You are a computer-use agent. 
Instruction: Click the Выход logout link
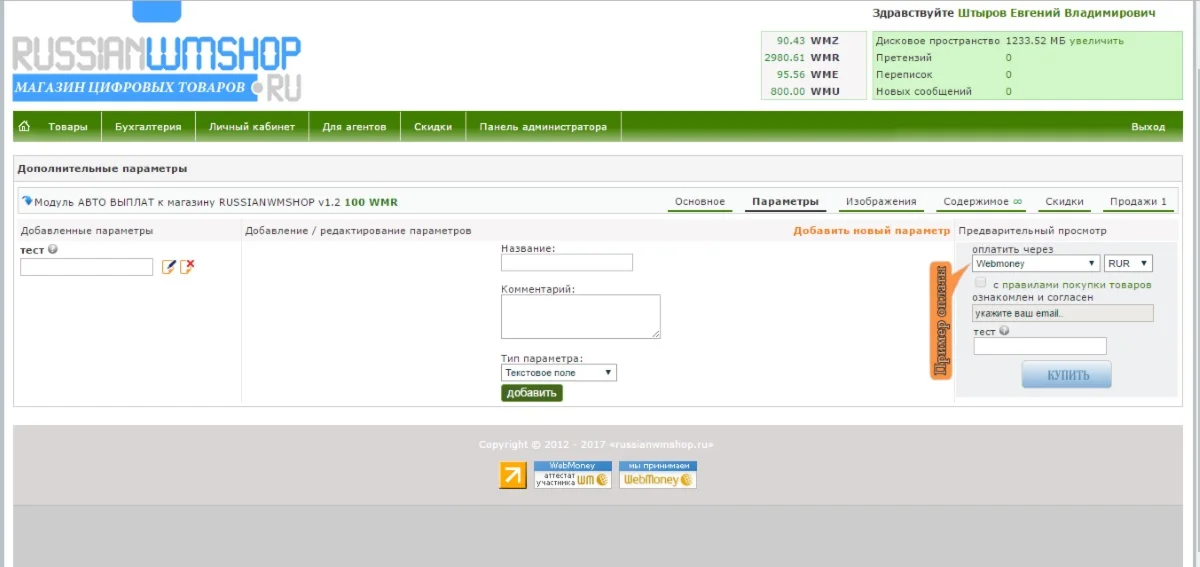[1148, 127]
